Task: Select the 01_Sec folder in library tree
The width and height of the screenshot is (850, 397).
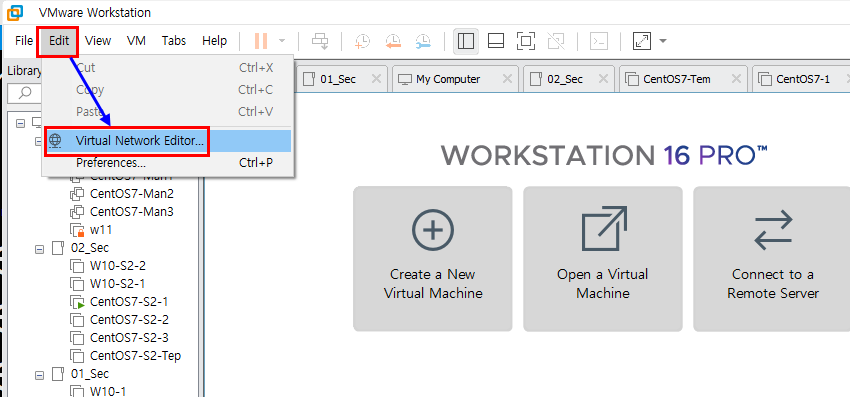Action: [x=89, y=374]
